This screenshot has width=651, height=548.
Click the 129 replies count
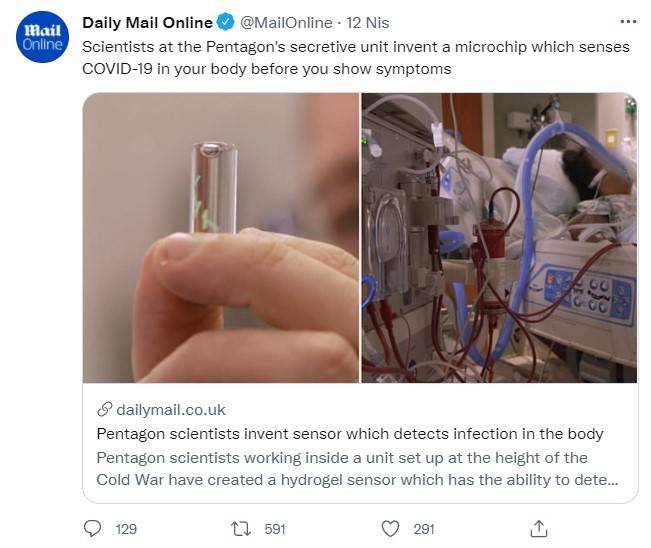pos(126,529)
